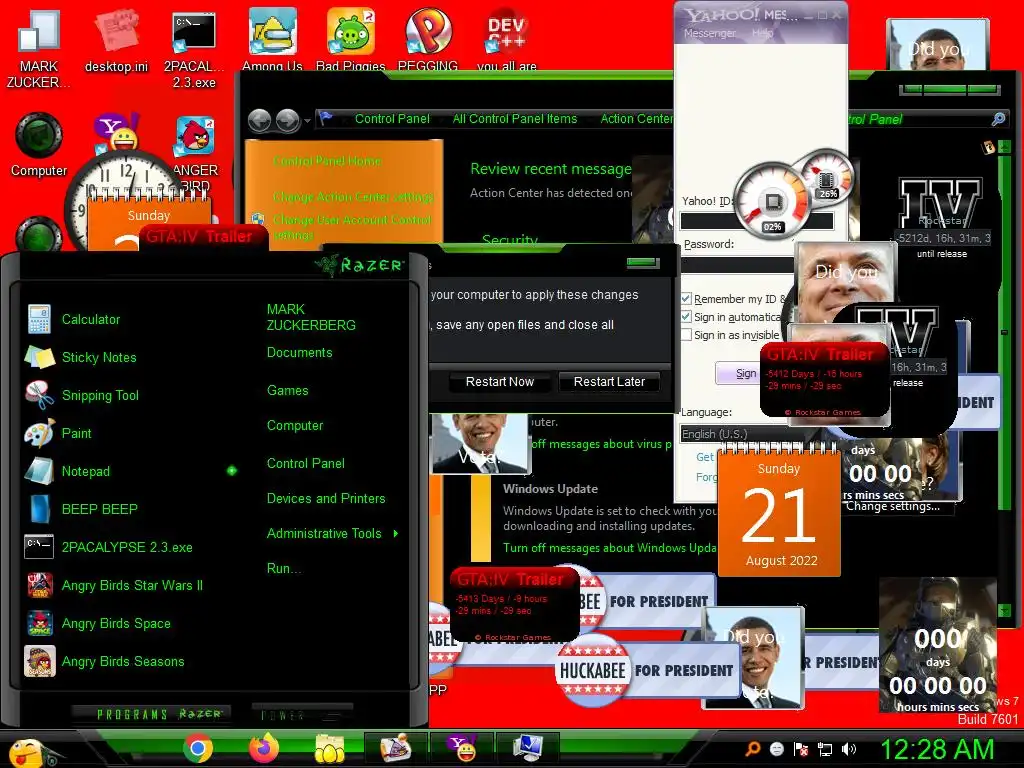Open the navigation history dropdown arrow

[x=307, y=121]
